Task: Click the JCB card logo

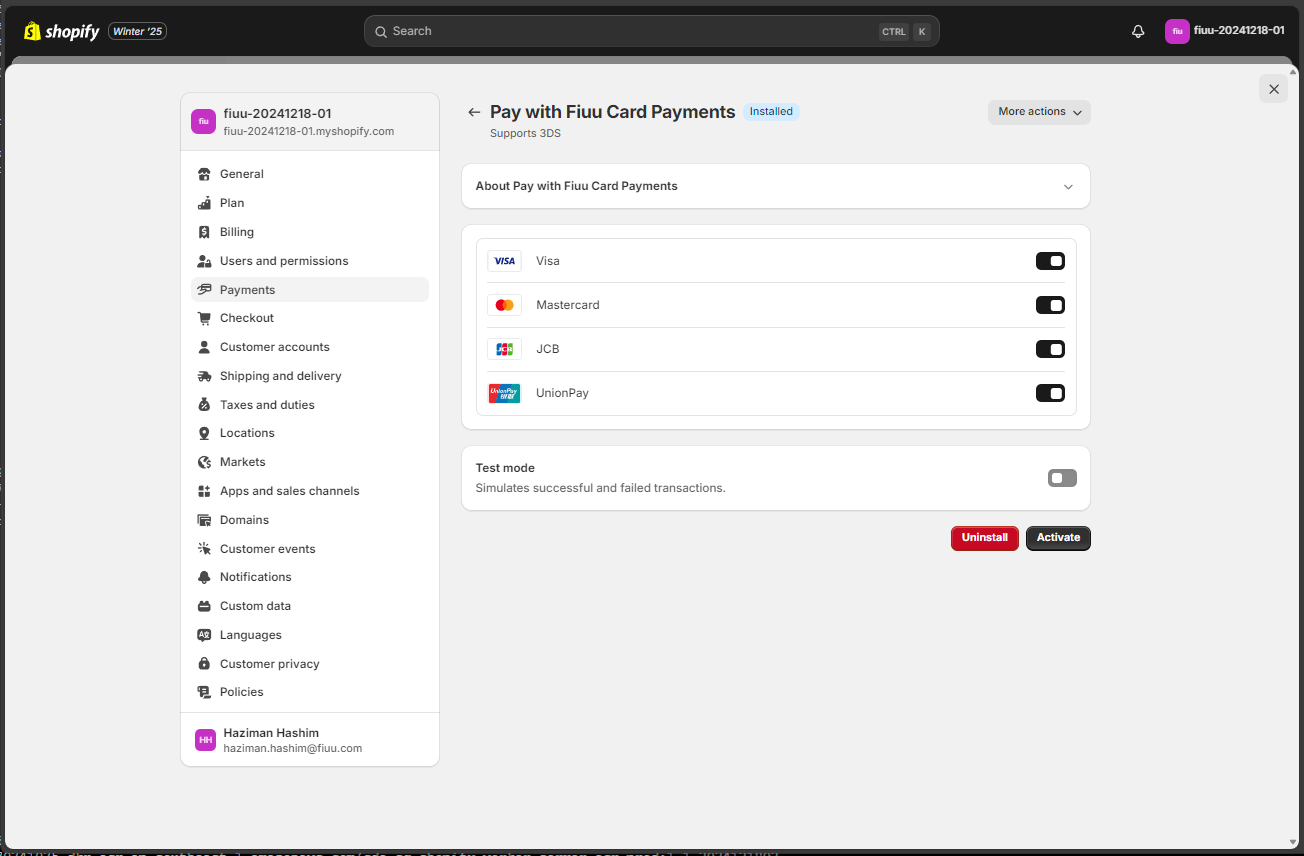Action: click(x=504, y=349)
